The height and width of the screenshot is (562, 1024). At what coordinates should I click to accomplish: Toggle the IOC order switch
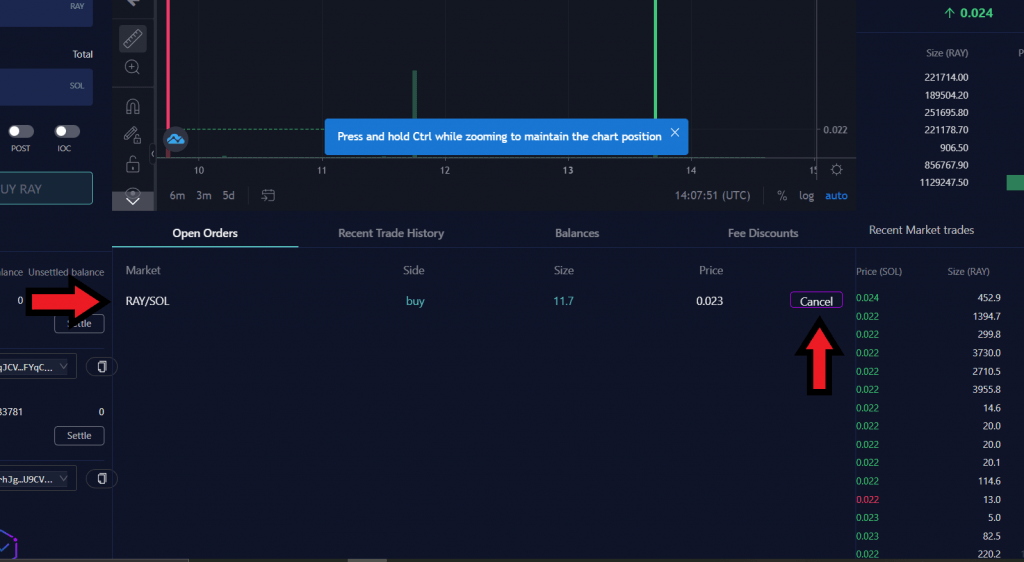[67, 131]
